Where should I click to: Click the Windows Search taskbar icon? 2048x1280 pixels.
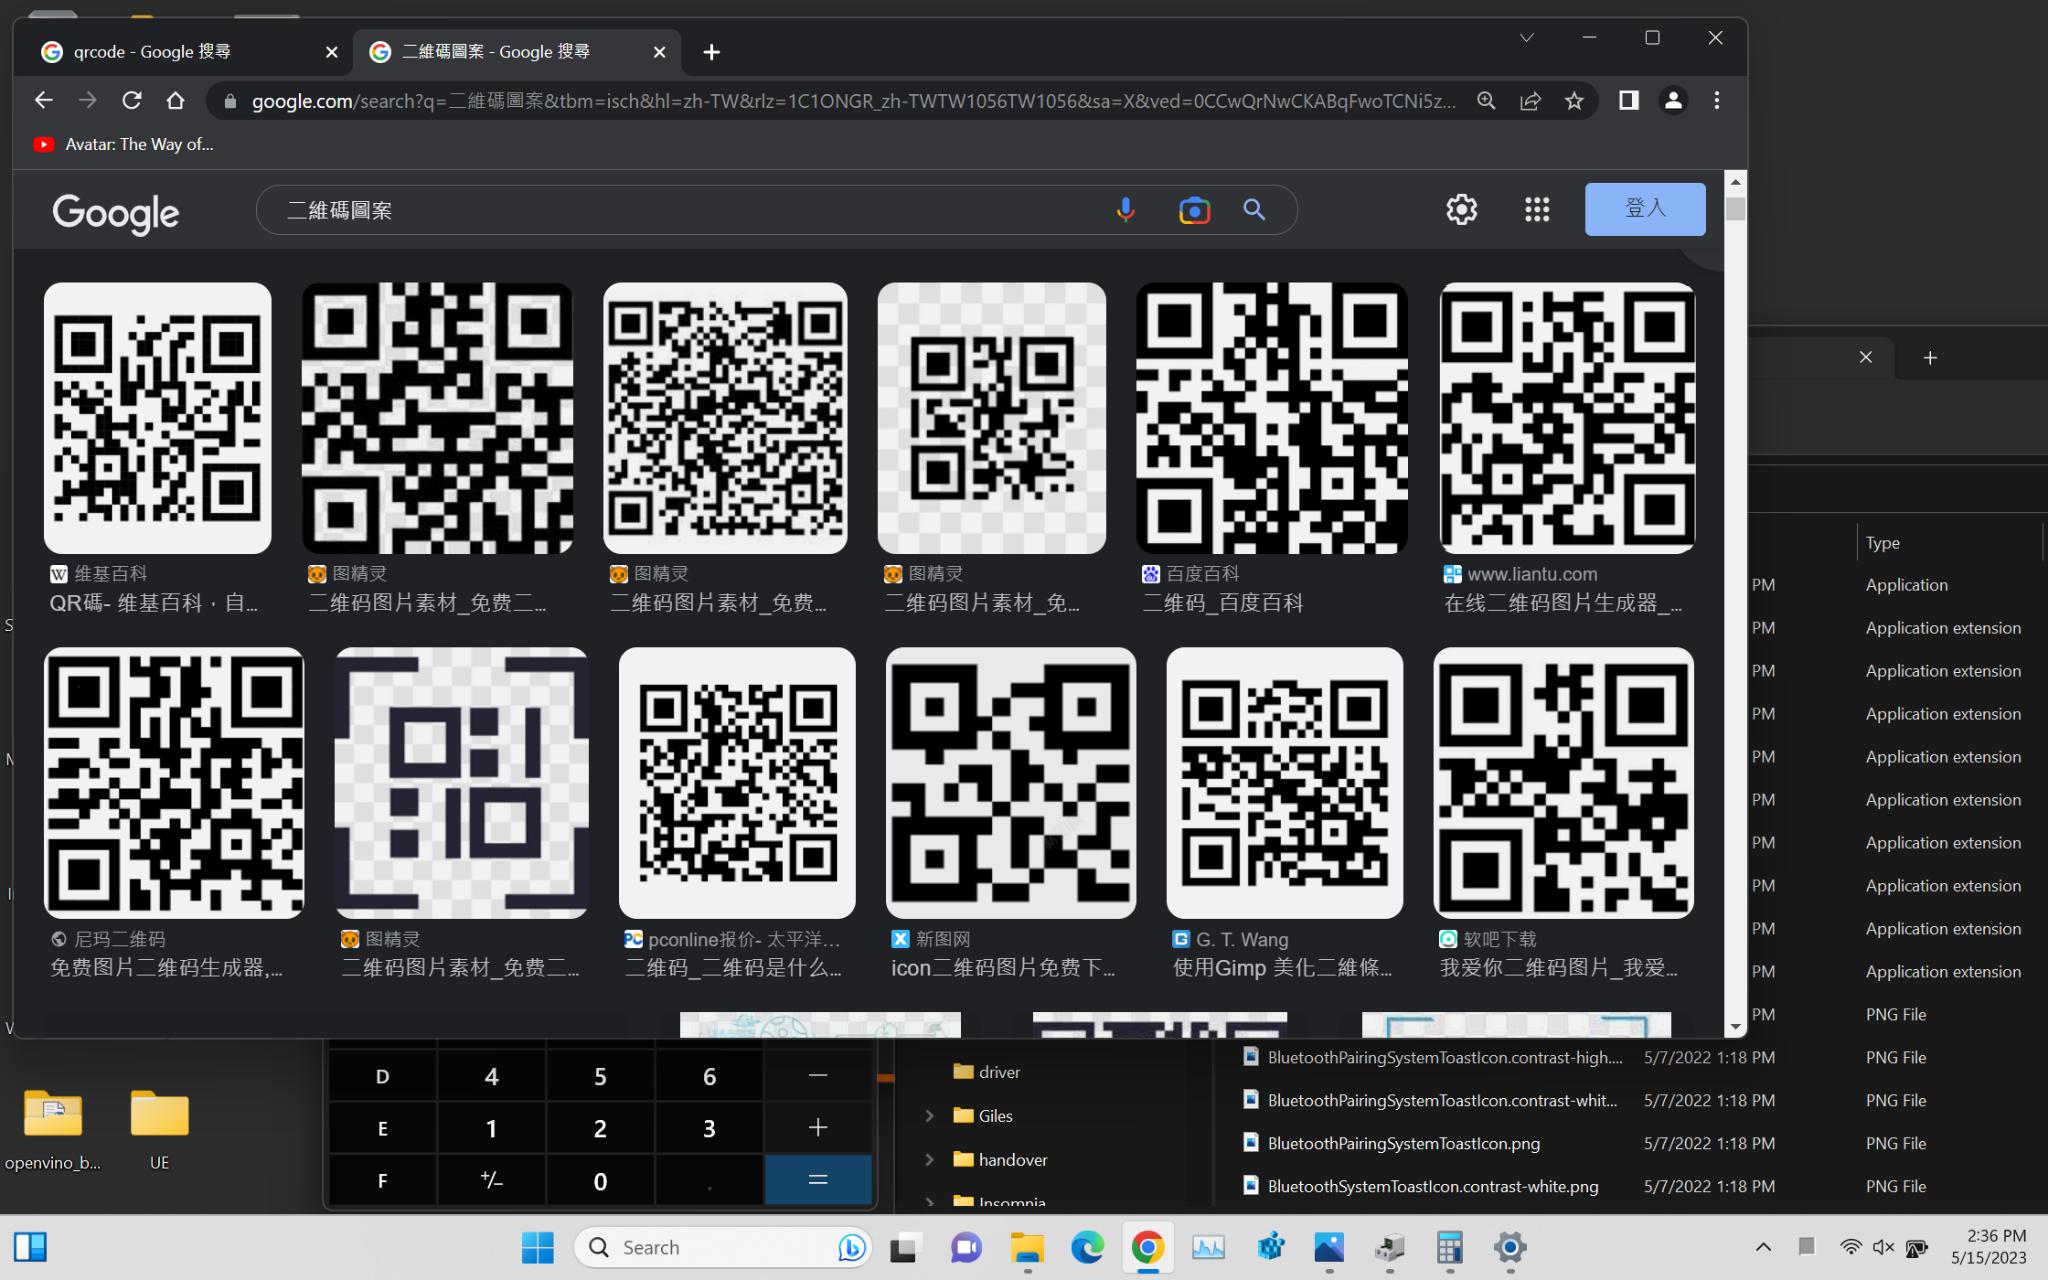point(602,1248)
